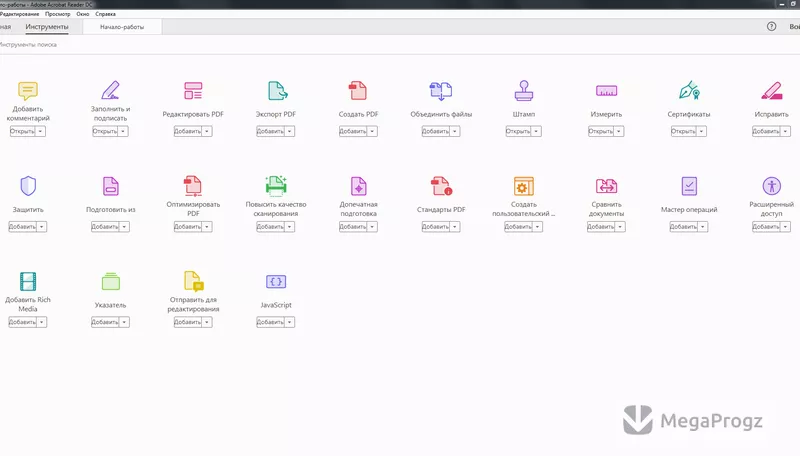Open the Certificates pen icon

click(x=689, y=90)
